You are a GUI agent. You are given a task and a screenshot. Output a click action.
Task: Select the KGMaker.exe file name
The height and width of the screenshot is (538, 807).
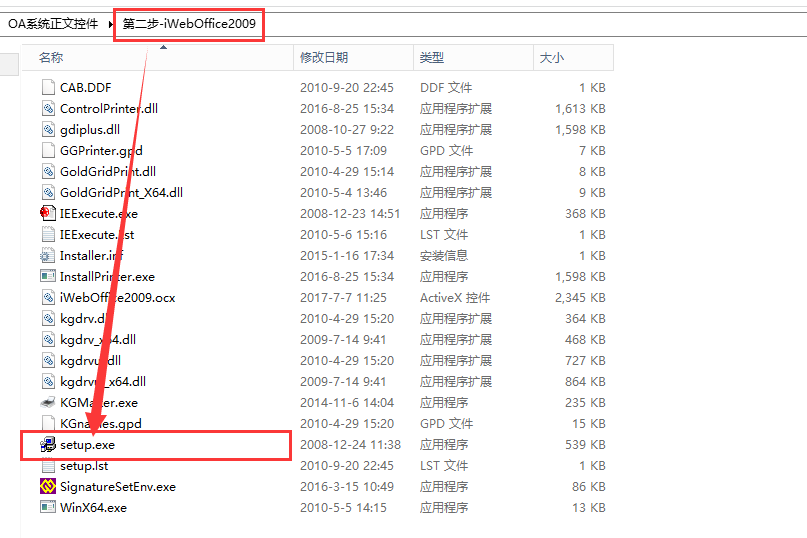tap(99, 403)
